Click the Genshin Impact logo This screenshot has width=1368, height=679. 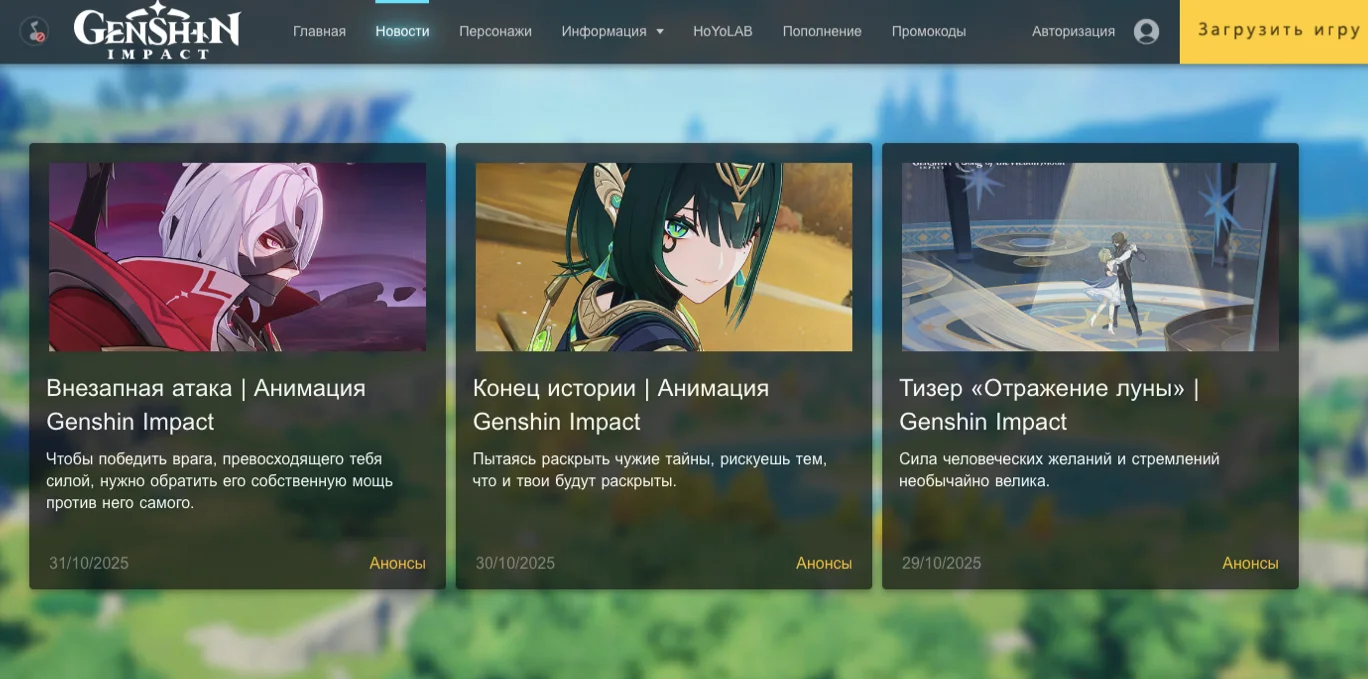(x=157, y=32)
